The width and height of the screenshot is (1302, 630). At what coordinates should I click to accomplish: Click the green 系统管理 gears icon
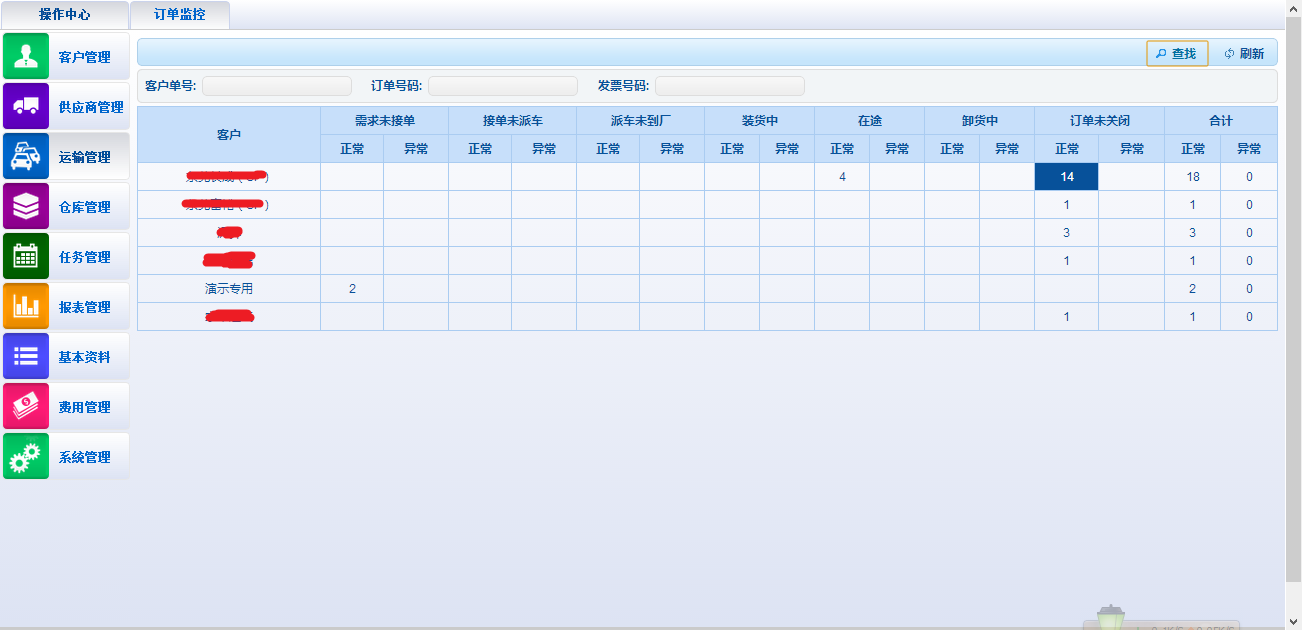coord(26,456)
